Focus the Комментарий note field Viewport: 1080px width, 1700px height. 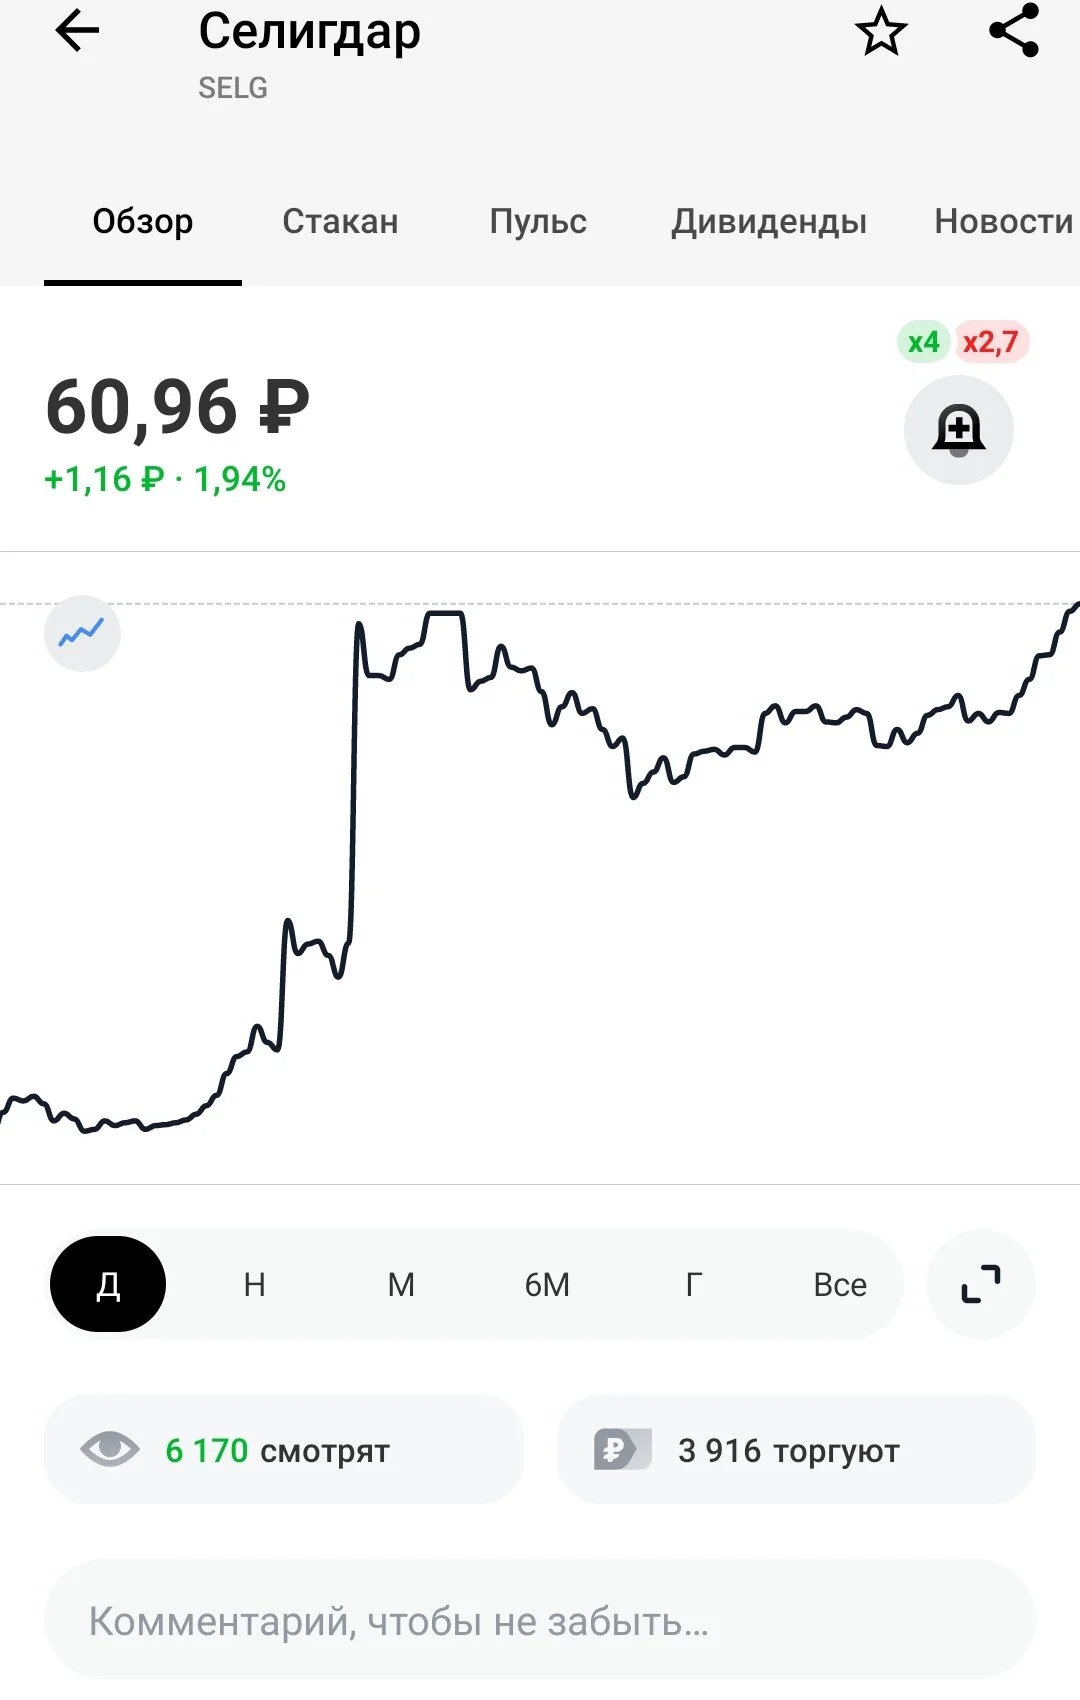tap(540, 1620)
